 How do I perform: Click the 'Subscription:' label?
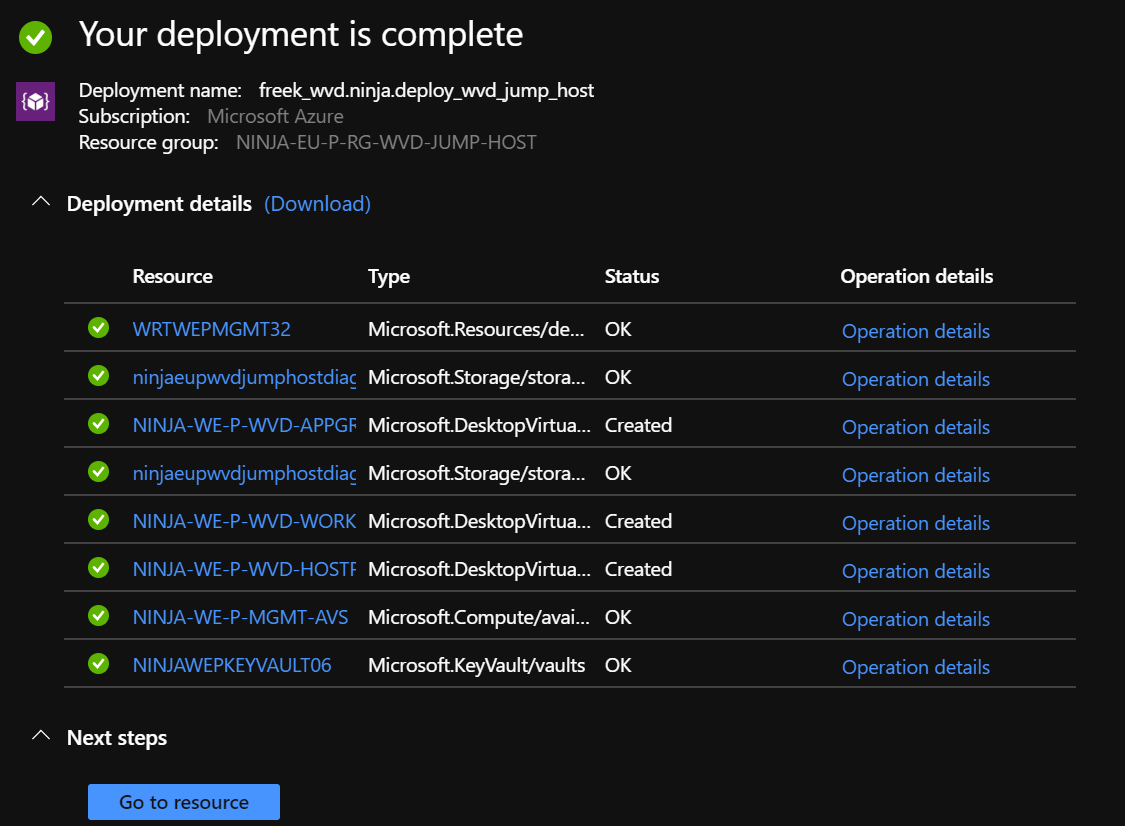pos(134,116)
